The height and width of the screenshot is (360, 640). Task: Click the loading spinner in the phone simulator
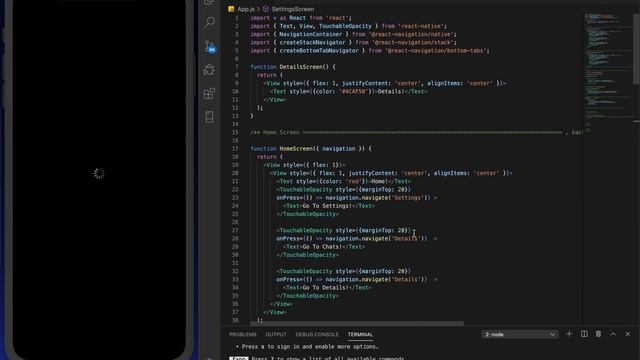tap(99, 174)
